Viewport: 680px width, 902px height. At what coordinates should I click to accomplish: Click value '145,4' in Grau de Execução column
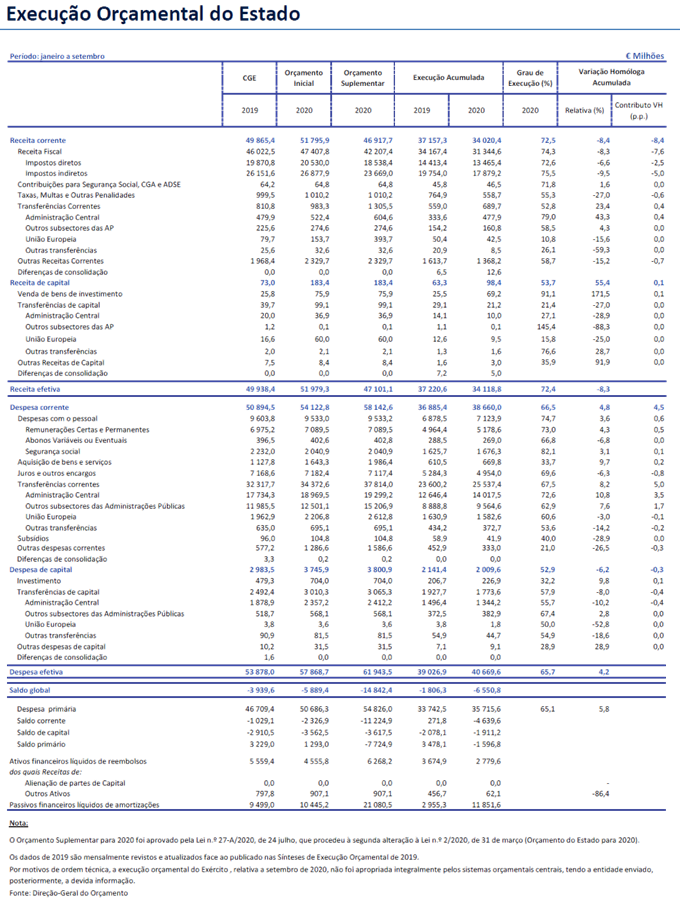point(546,327)
